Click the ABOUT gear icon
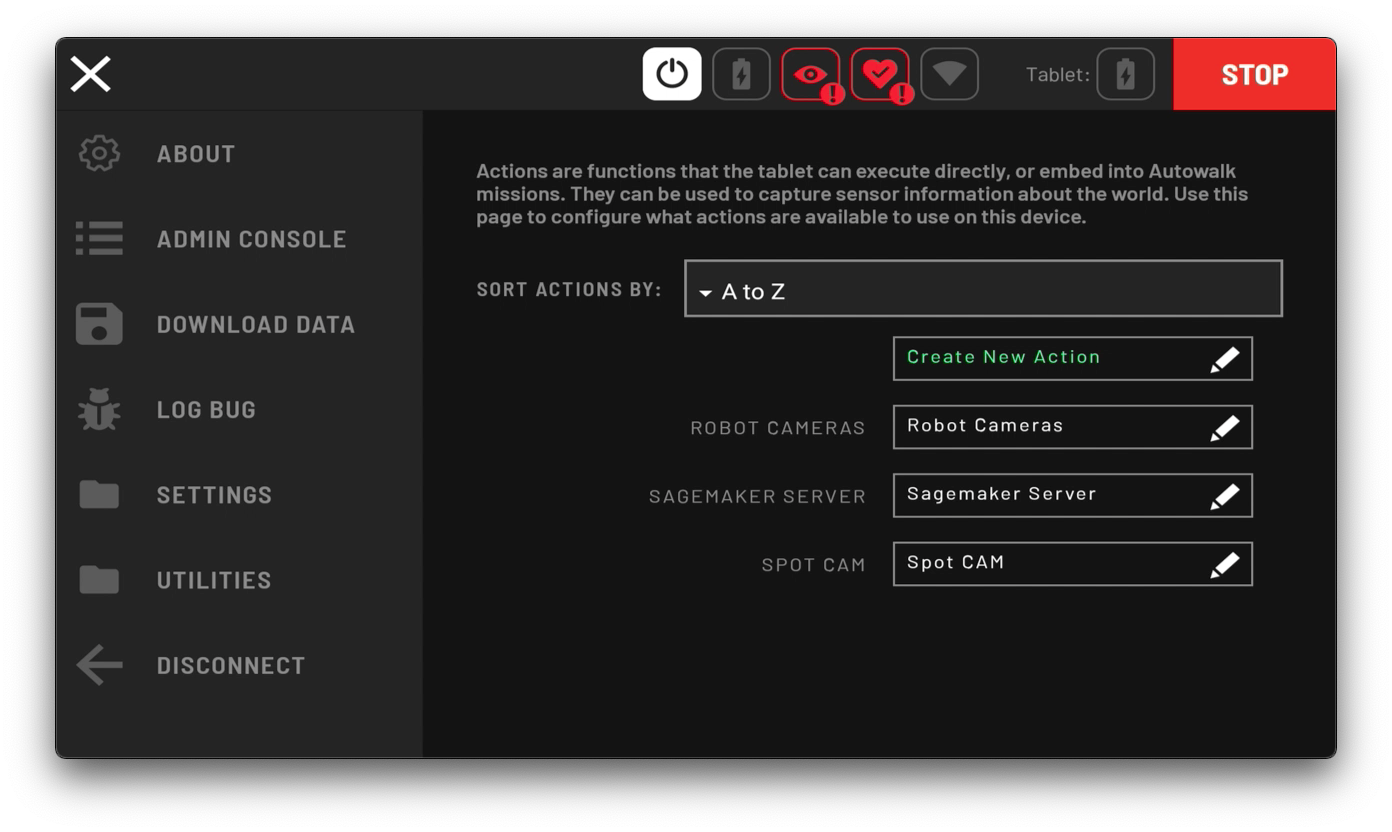Viewport: 1392px width, 832px height. [99, 154]
